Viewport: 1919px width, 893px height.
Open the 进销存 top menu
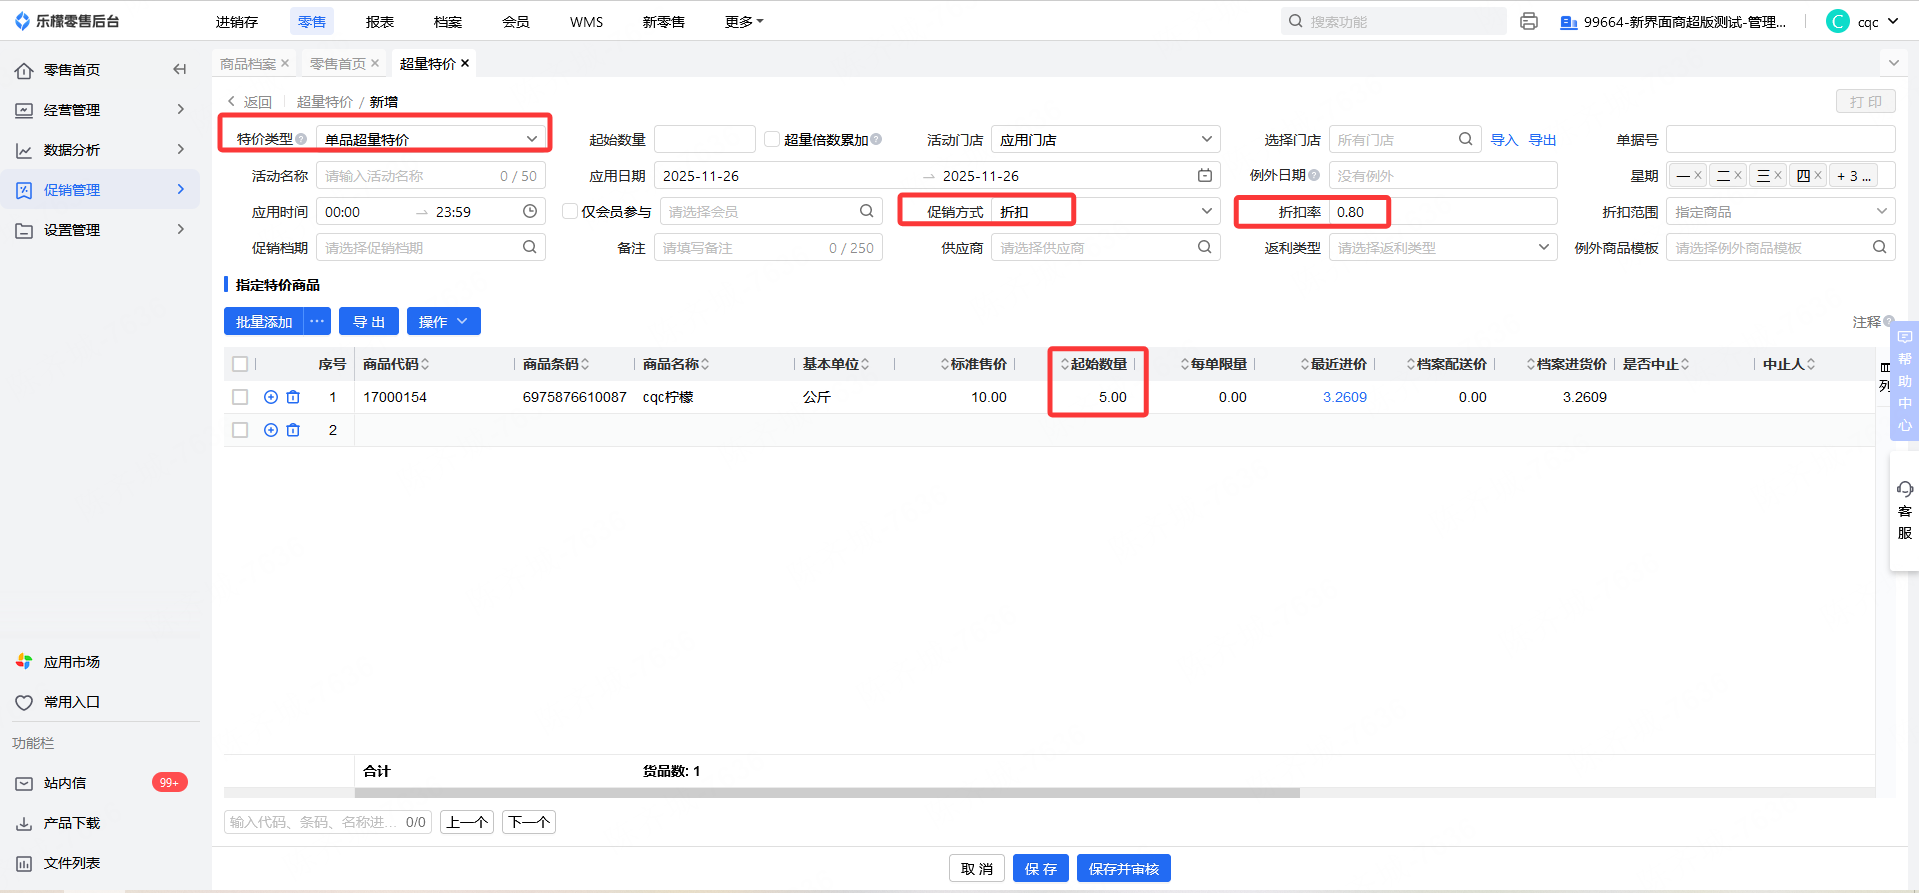tap(237, 21)
